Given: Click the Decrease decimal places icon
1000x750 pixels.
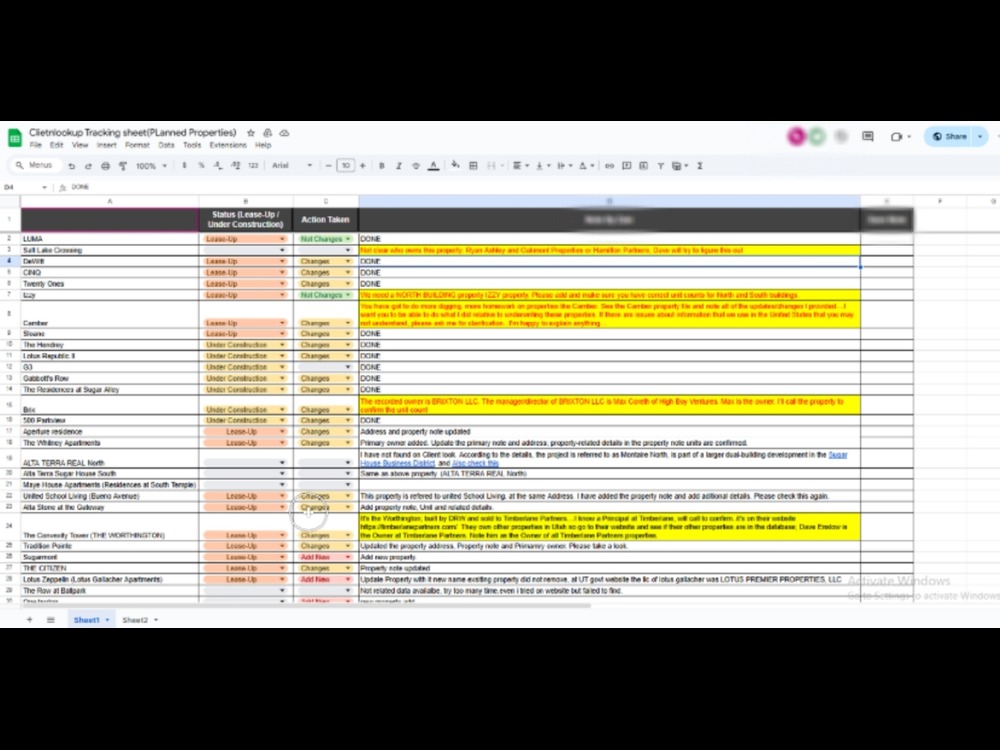Looking at the screenshot, I should point(218,166).
